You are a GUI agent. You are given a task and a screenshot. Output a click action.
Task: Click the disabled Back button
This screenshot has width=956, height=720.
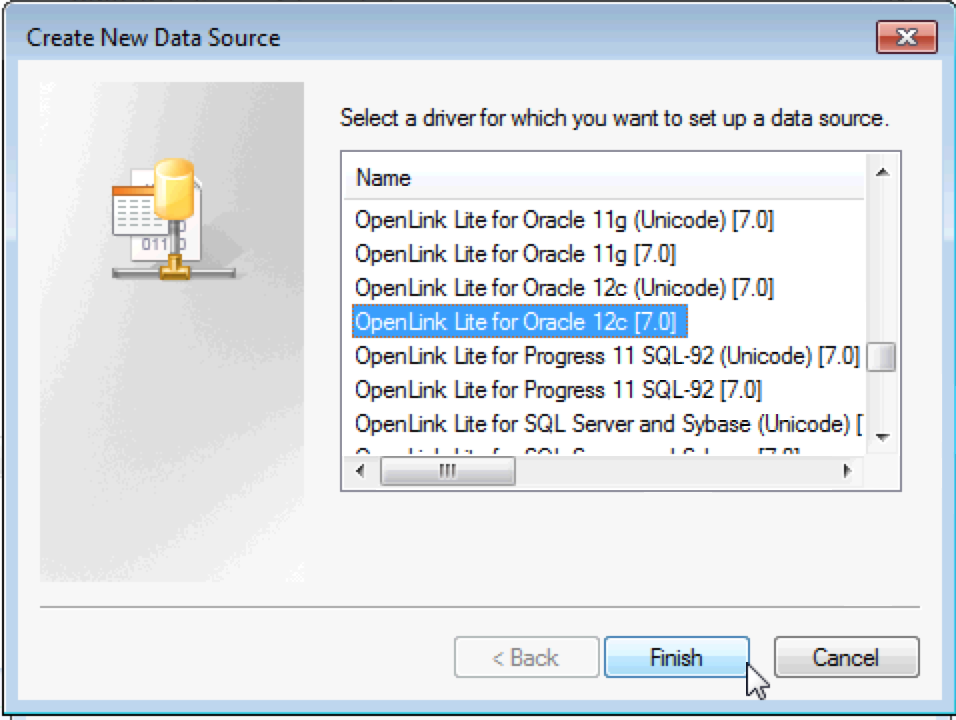coord(526,658)
